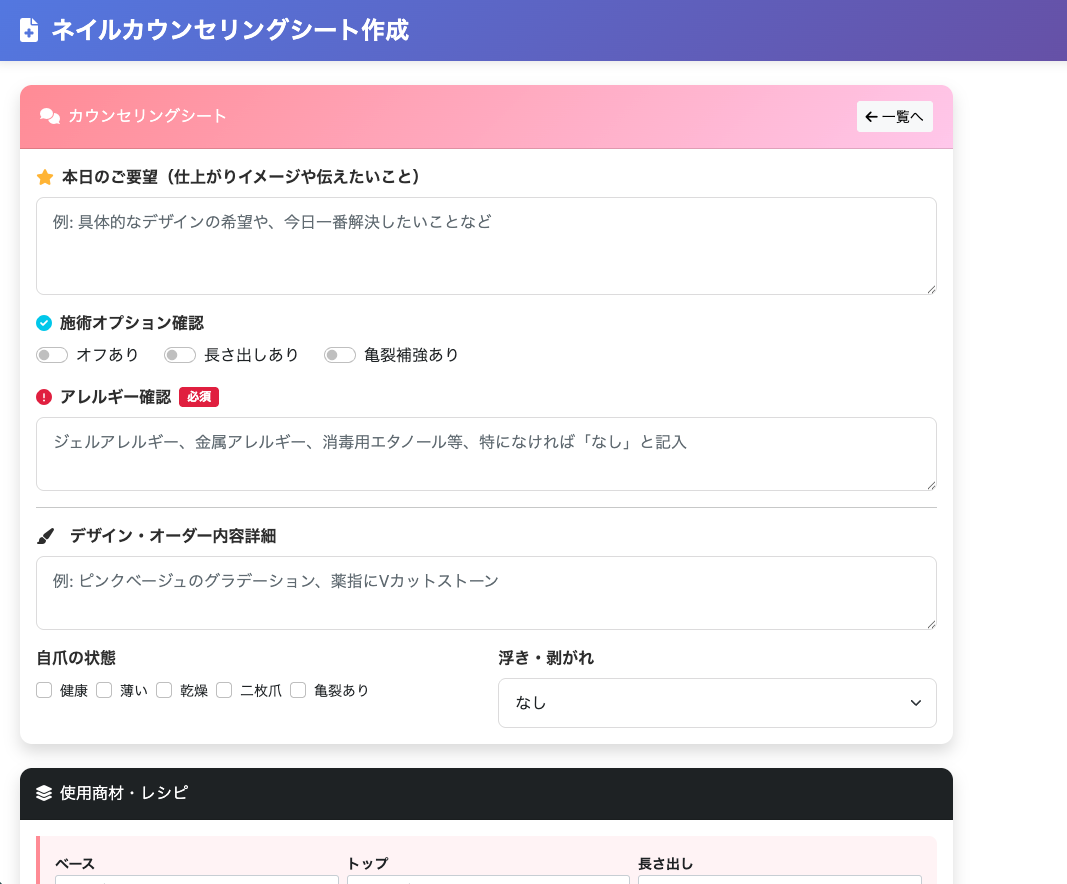The width and height of the screenshot is (1067, 884).
Task: Click the layers icon beside 使用商材・レシピ
Action: (x=43, y=793)
